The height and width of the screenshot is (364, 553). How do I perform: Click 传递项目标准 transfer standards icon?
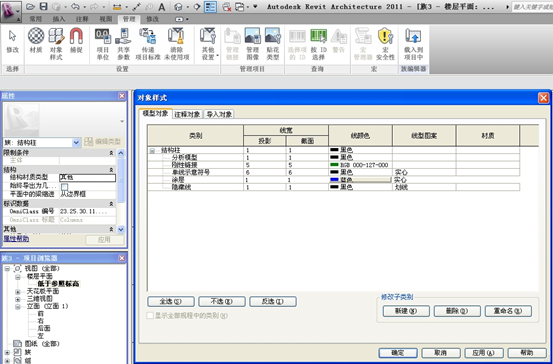148,44
